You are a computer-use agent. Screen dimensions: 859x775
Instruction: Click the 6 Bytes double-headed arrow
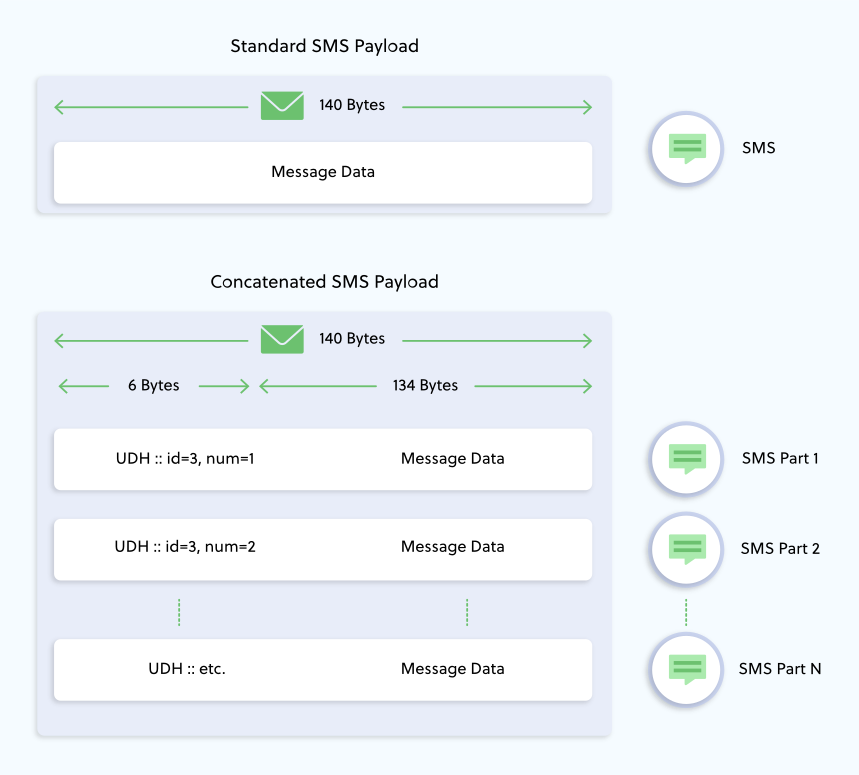[154, 386]
